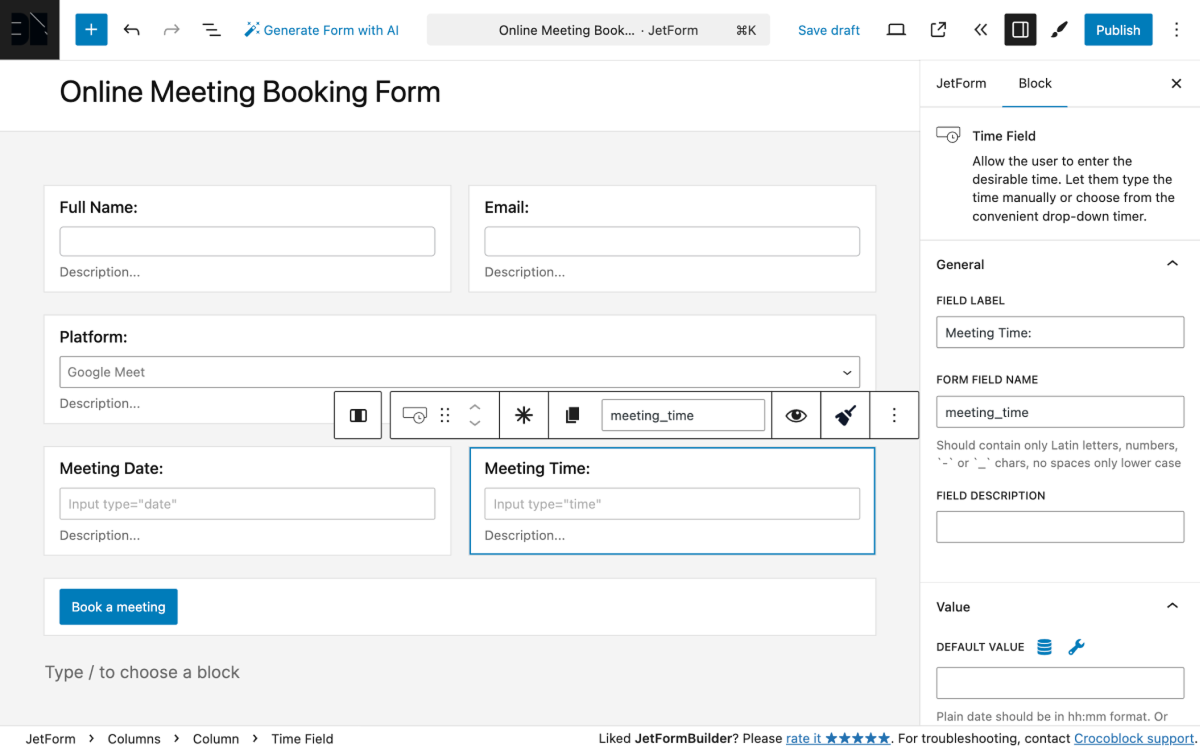
Task: Switch to the Block sidebar tab
Action: point(1035,83)
